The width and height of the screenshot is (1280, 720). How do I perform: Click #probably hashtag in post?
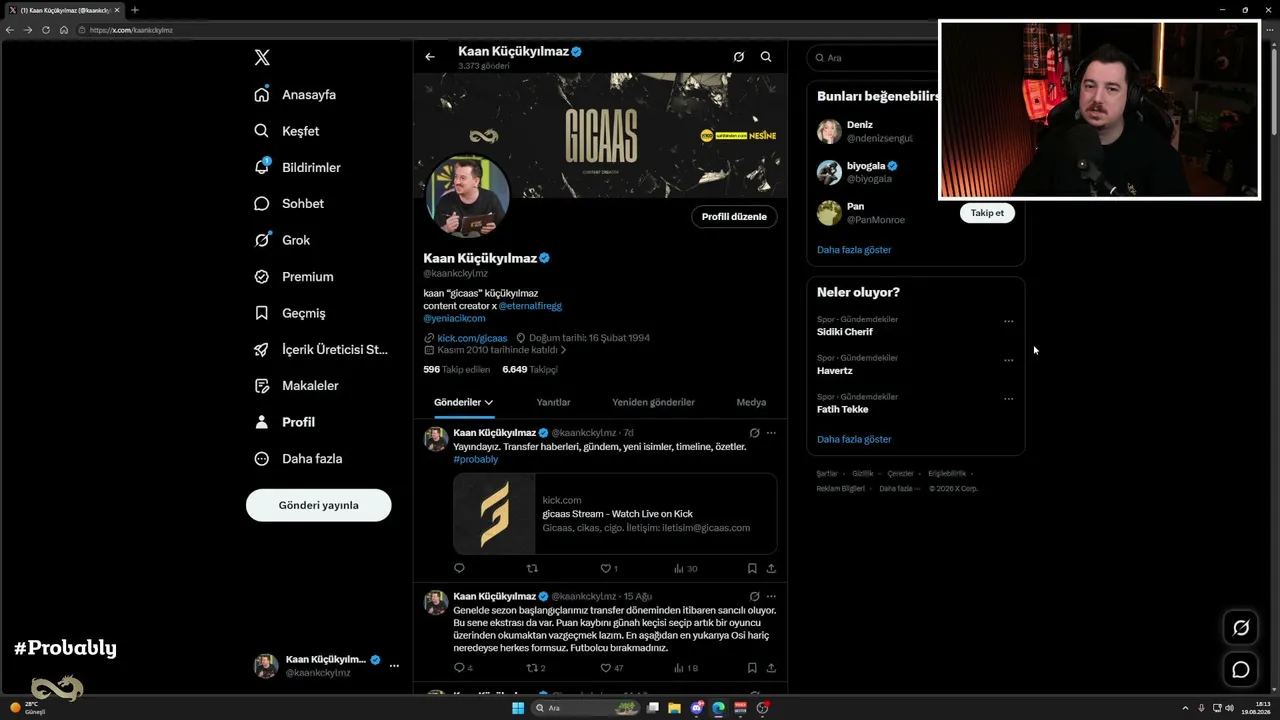click(x=476, y=459)
